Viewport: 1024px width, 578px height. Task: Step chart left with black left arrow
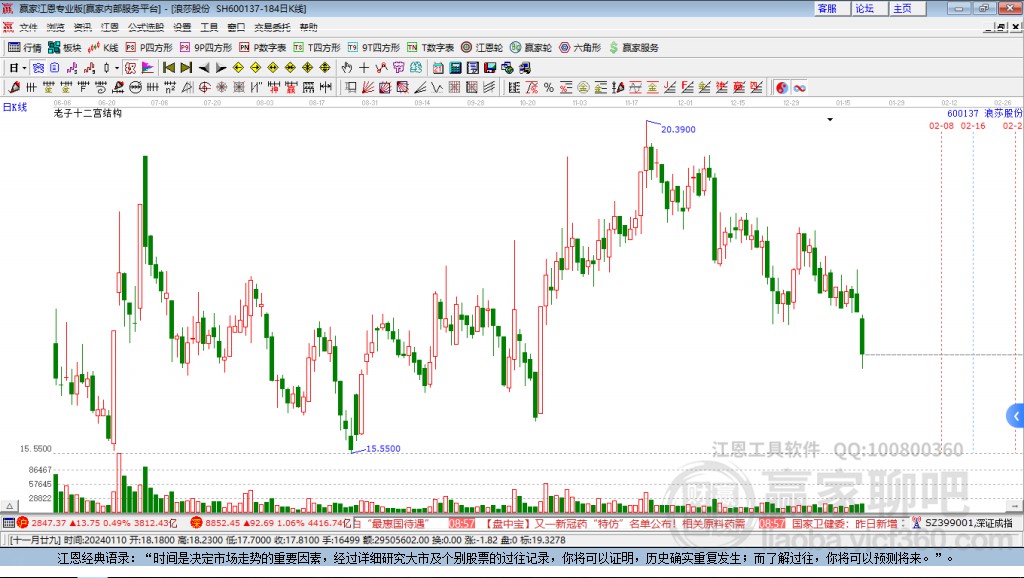204,68
